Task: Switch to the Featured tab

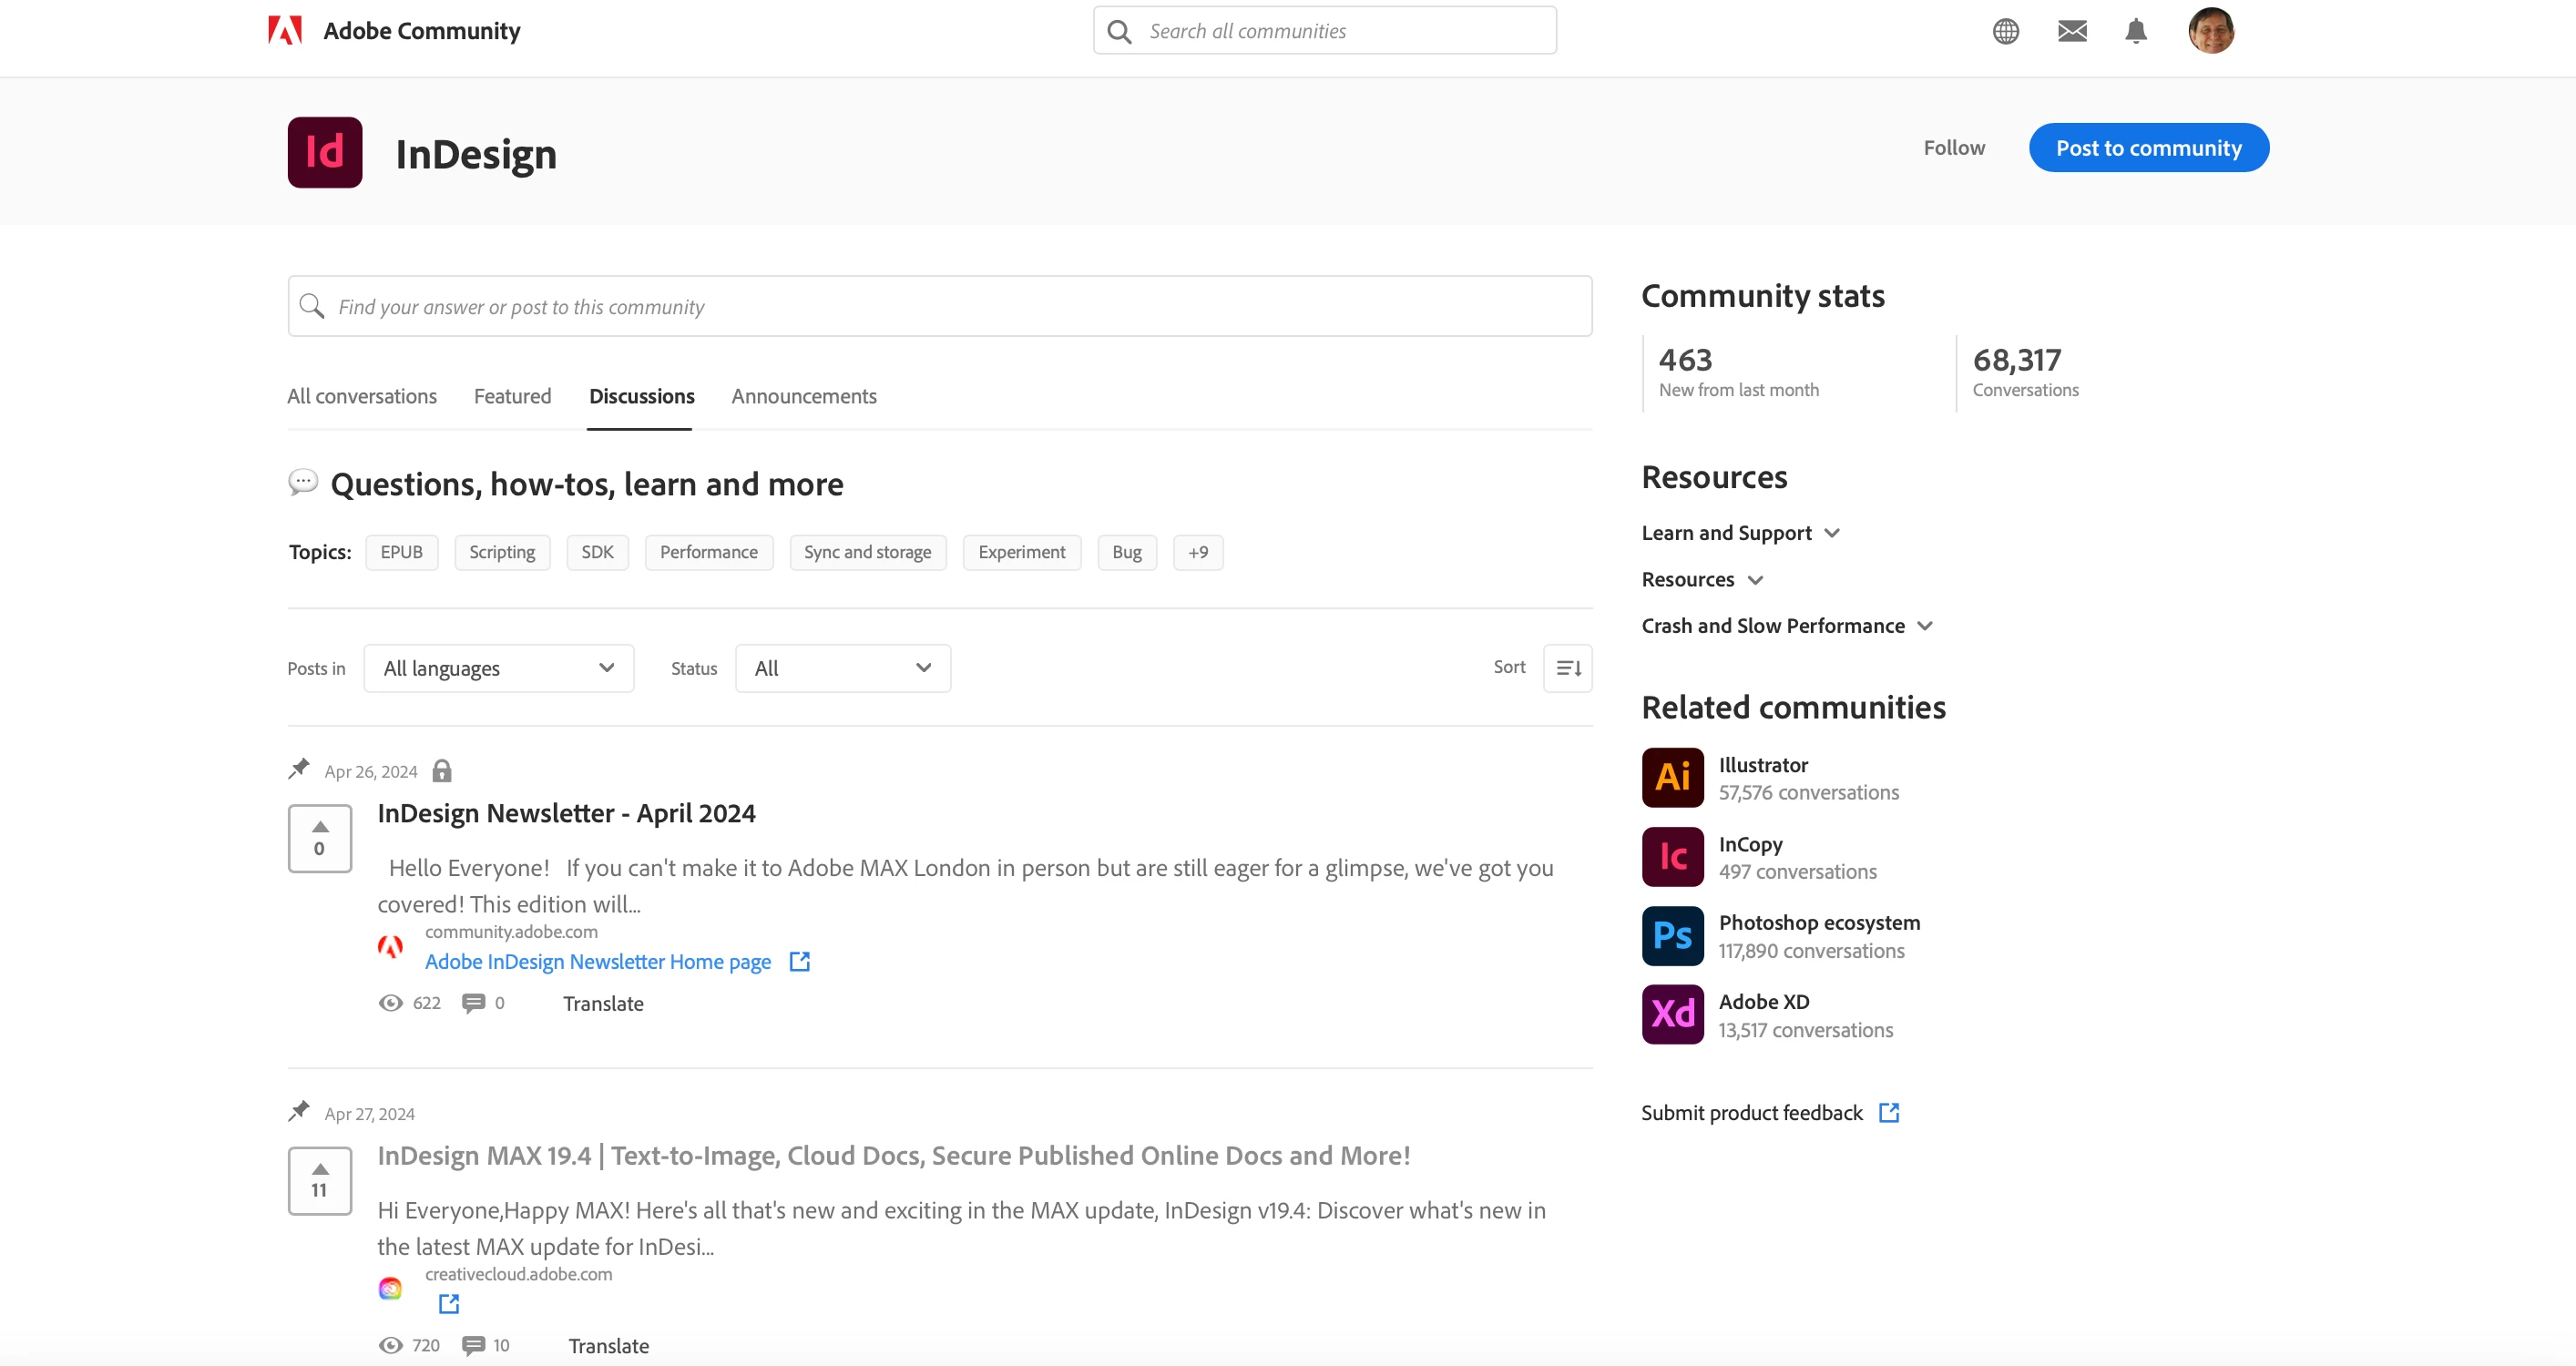Action: (x=512, y=396)
